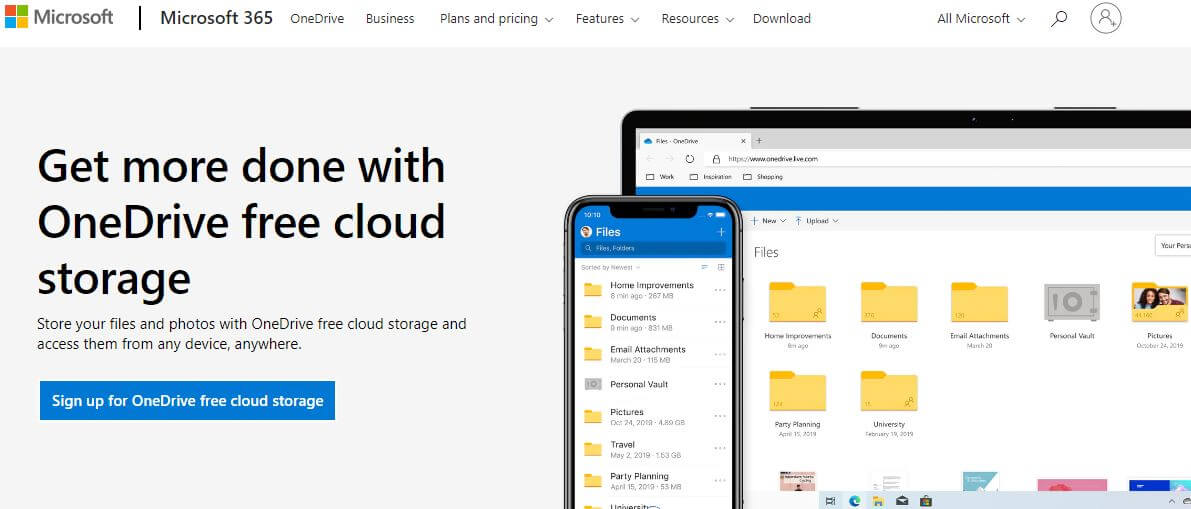Screen dimensions: 1191x509
Task: Expand the Plans and pricing menu
Action: point(496,18)
